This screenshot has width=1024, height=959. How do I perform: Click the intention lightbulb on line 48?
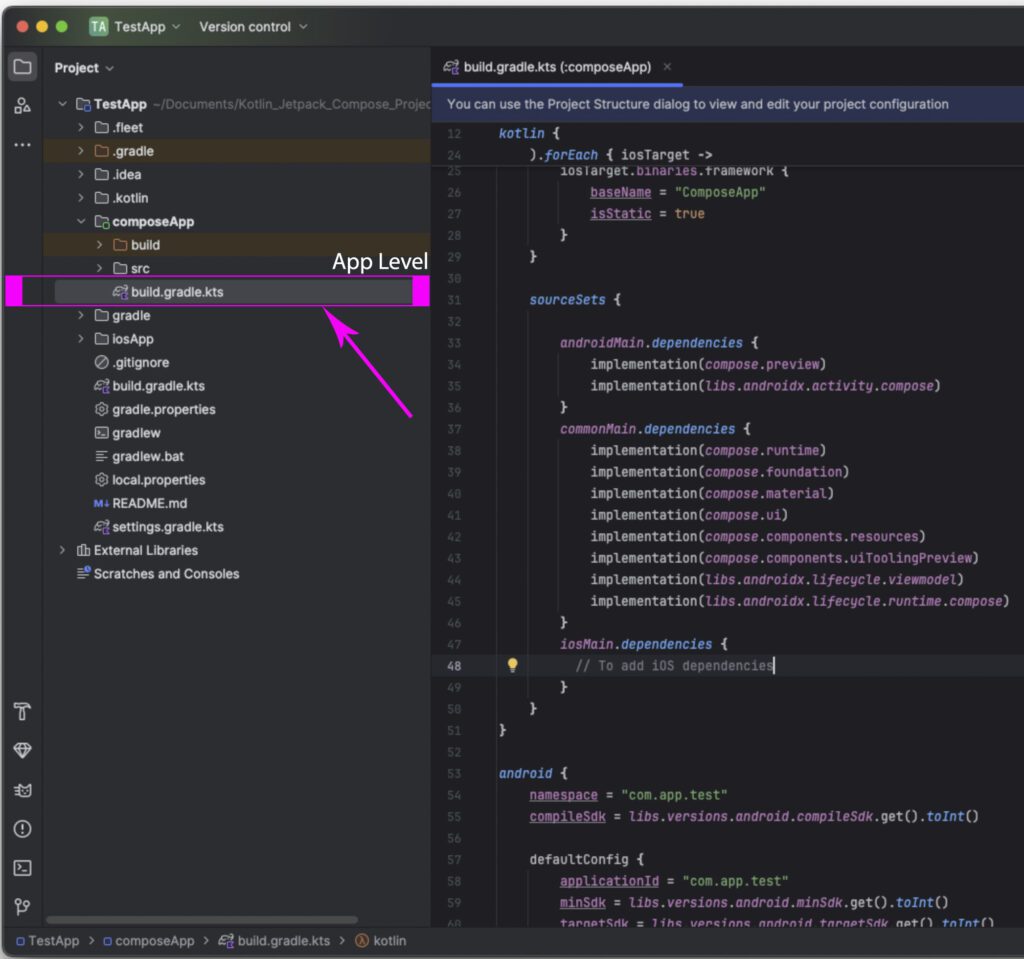(x=513, y=663)
